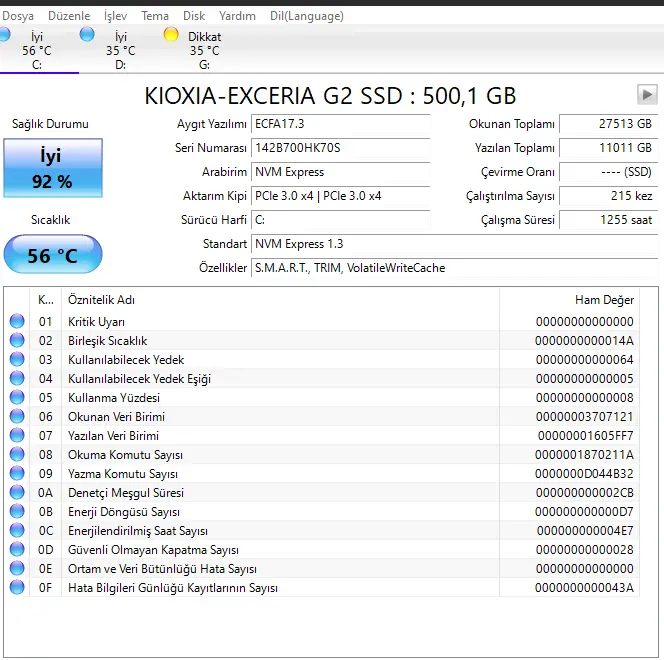Click the Çevirme Oranı value ---- (SSD)
The height and width of the screenshot is (660, 664).
609,172
